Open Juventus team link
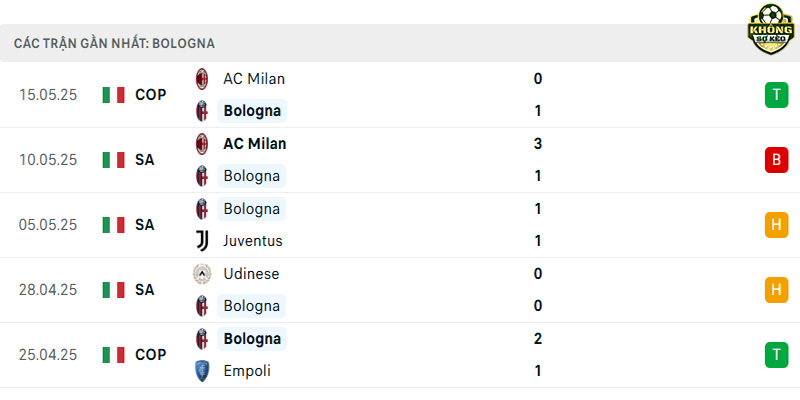 [x=253, y=241]
